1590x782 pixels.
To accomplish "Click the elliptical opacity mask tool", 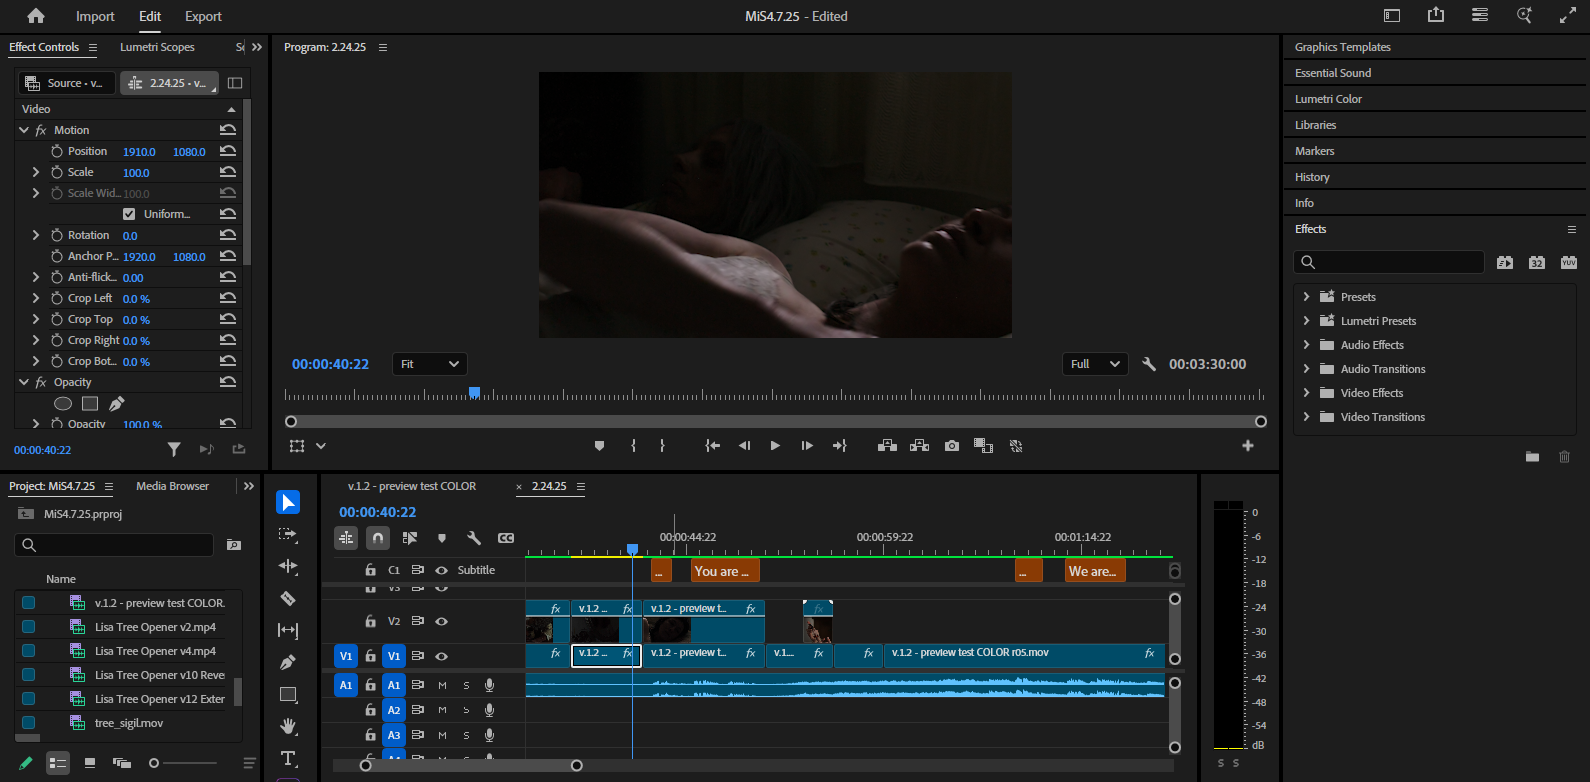I will [x=62, y=404].
